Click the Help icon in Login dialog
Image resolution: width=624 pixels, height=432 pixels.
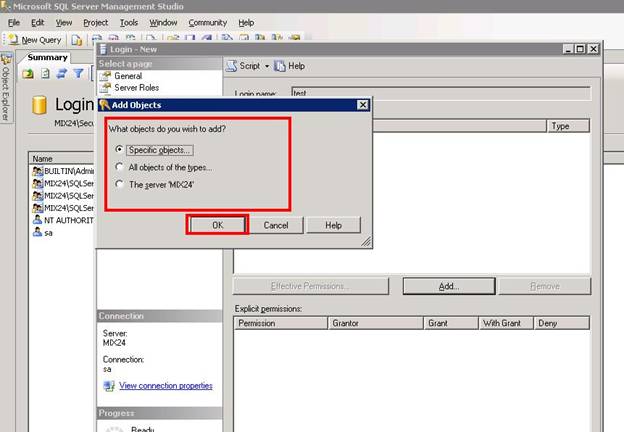click(280, 66)
